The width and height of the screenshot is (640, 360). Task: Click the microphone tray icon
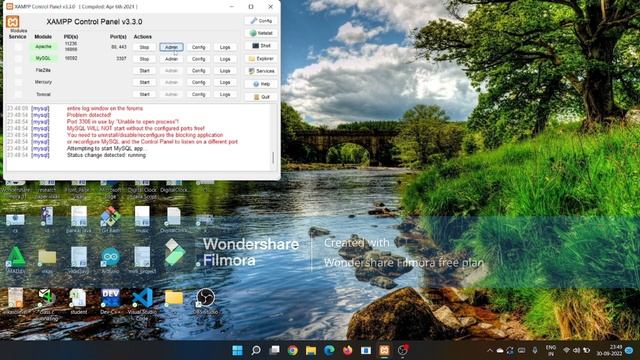(535, 350)
